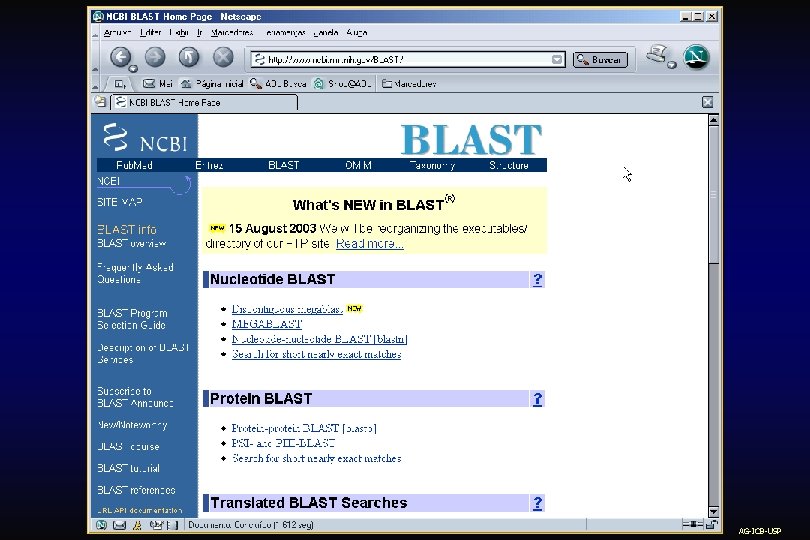Click the OMIM navigation link
810x540 pixels.
[x=358, y=165]
